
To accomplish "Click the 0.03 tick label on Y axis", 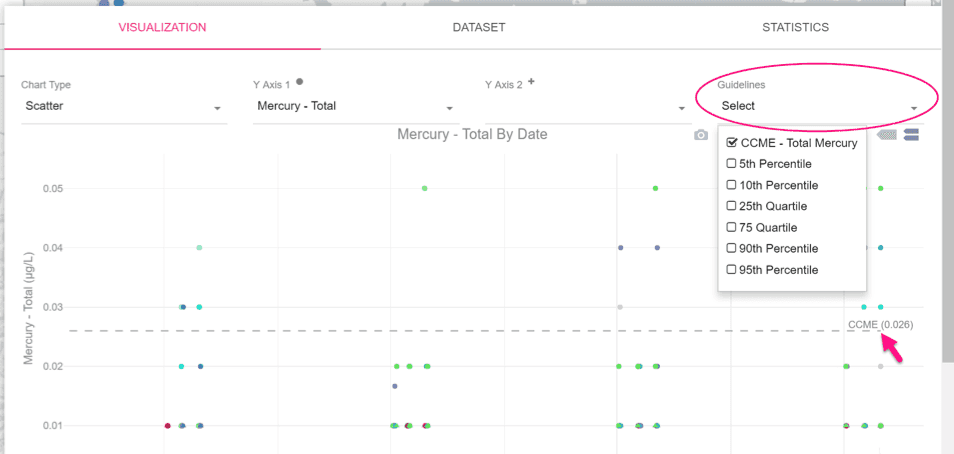I will coord(52,307).
